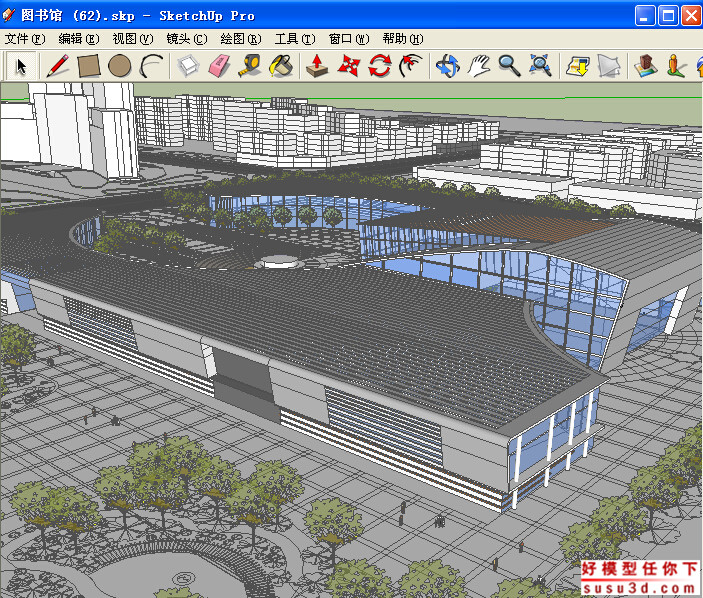Activate the Orbit tool
The width and height of the screenshot is (703, 598).
[x=447, y=66]
